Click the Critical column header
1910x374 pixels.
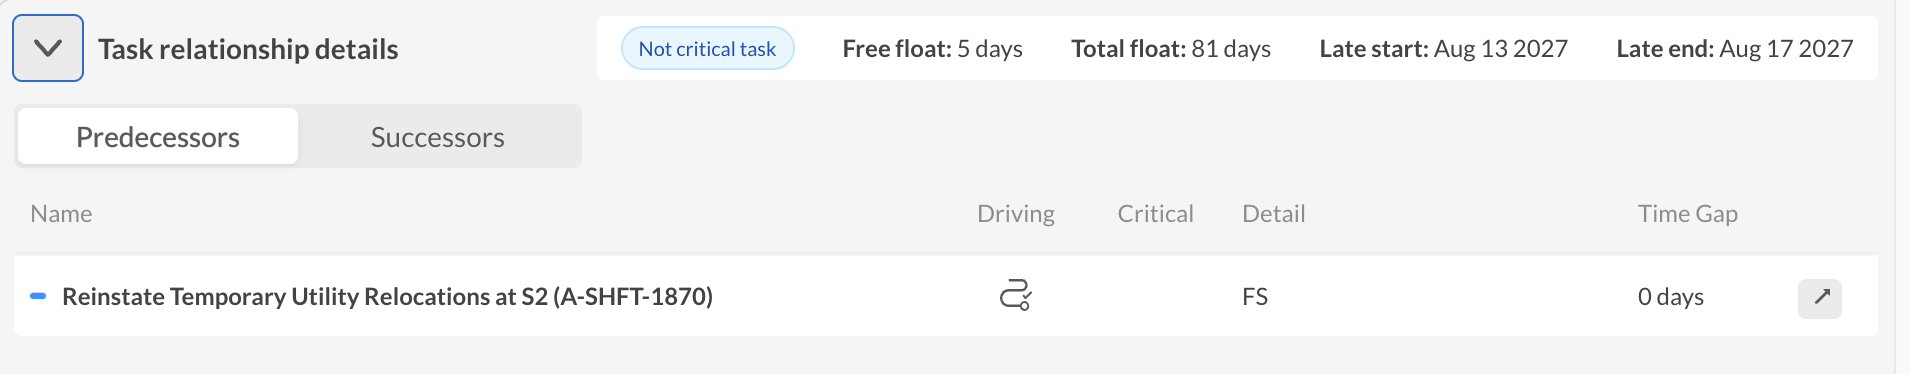(1155, 214)
